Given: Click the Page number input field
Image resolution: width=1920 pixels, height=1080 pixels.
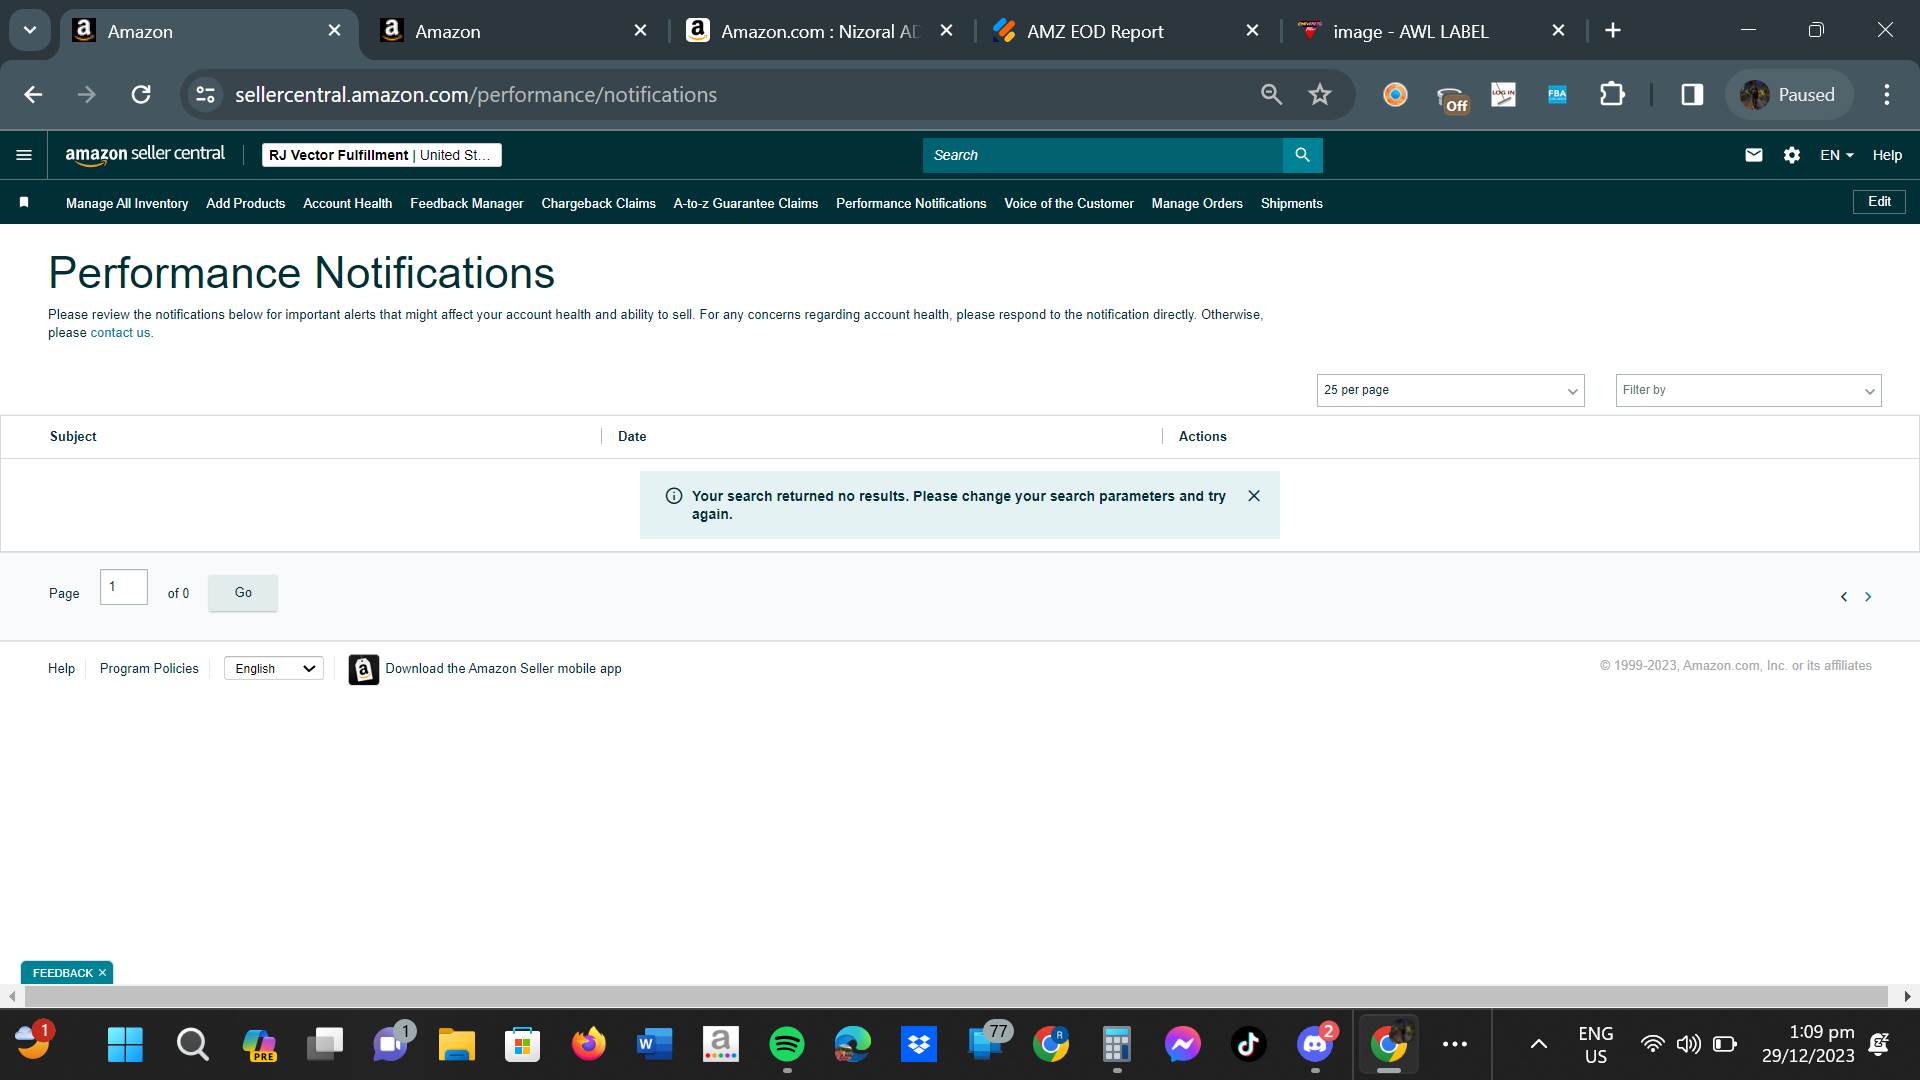Looking at the screenshot, I should coord(124,587).
